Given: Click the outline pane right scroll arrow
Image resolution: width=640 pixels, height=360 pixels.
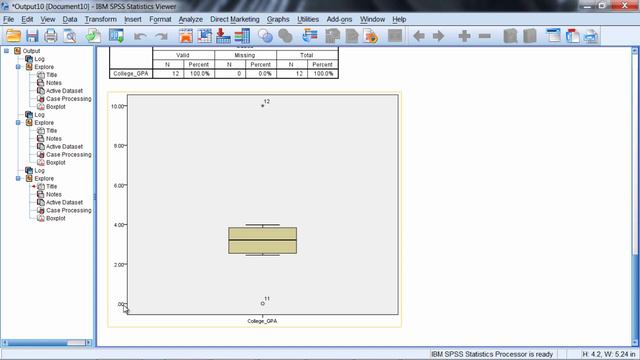Looking at the screenshot, I should (88, 342).
